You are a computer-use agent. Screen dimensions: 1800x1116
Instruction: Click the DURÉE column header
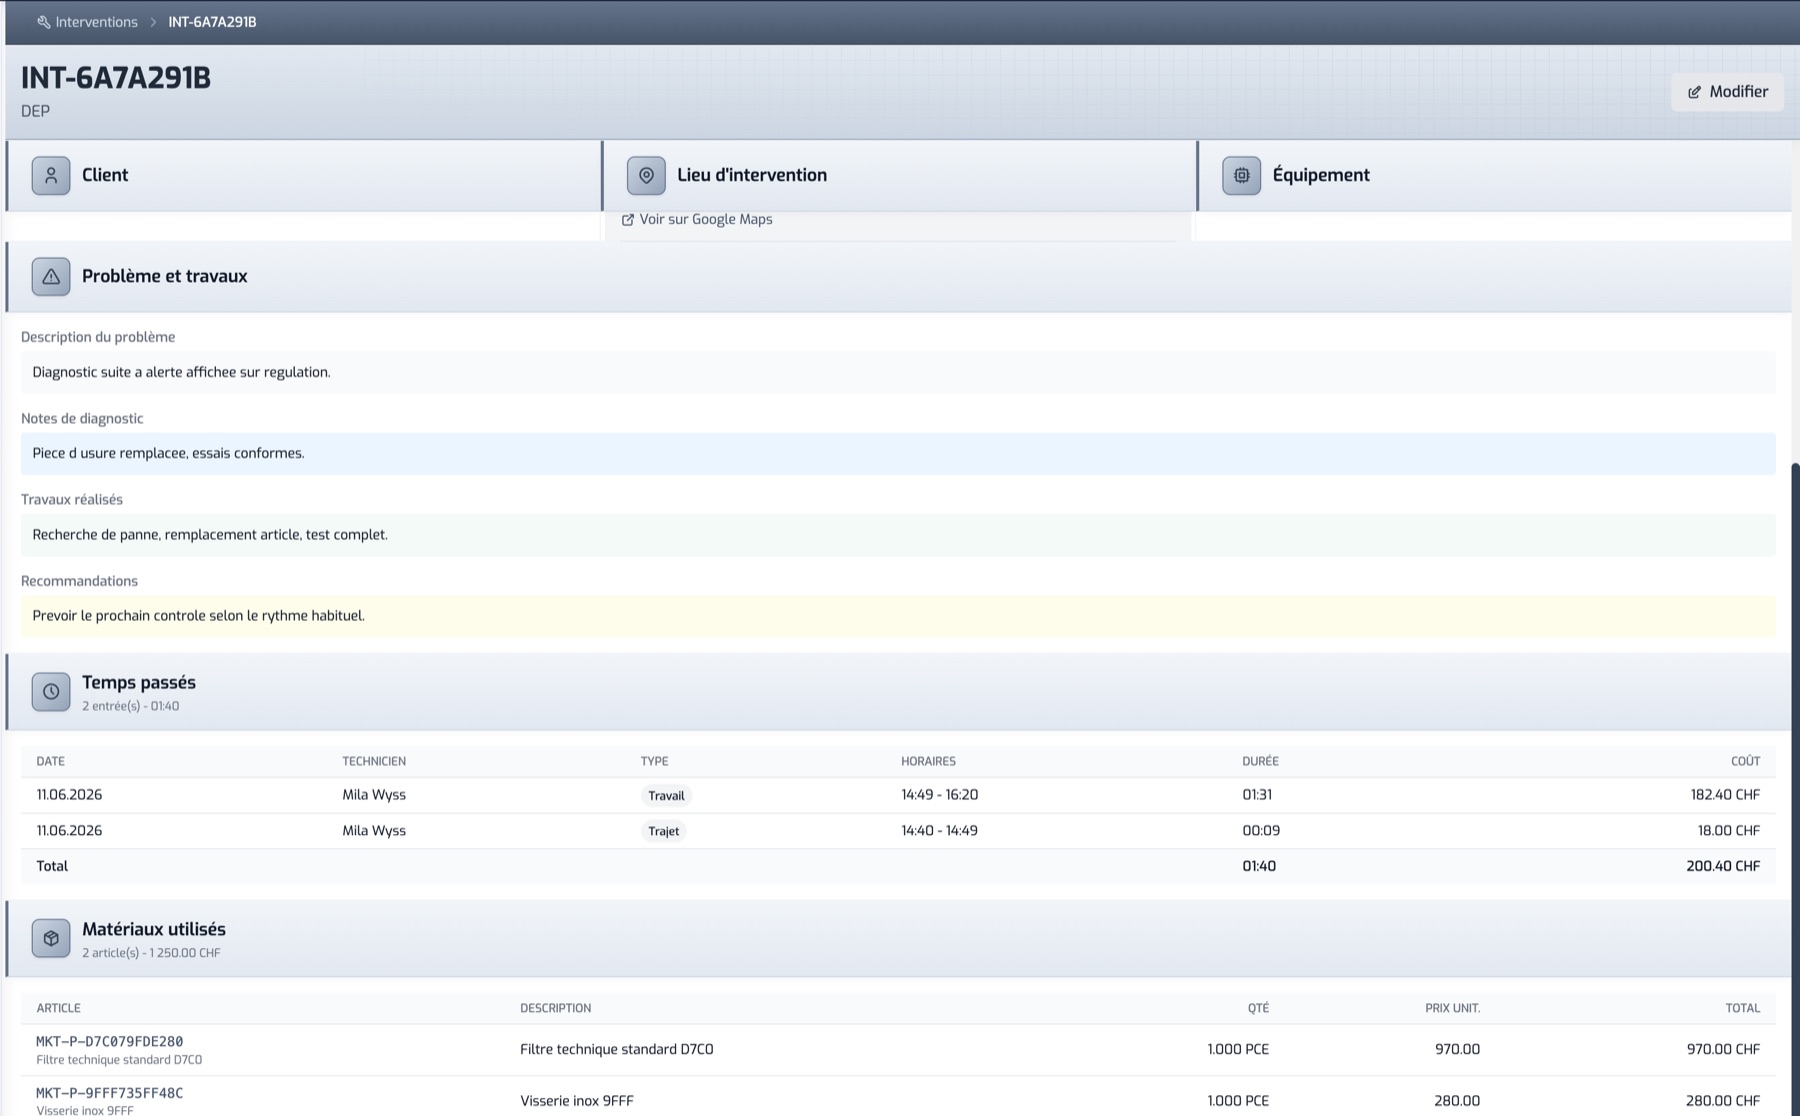1260,761
